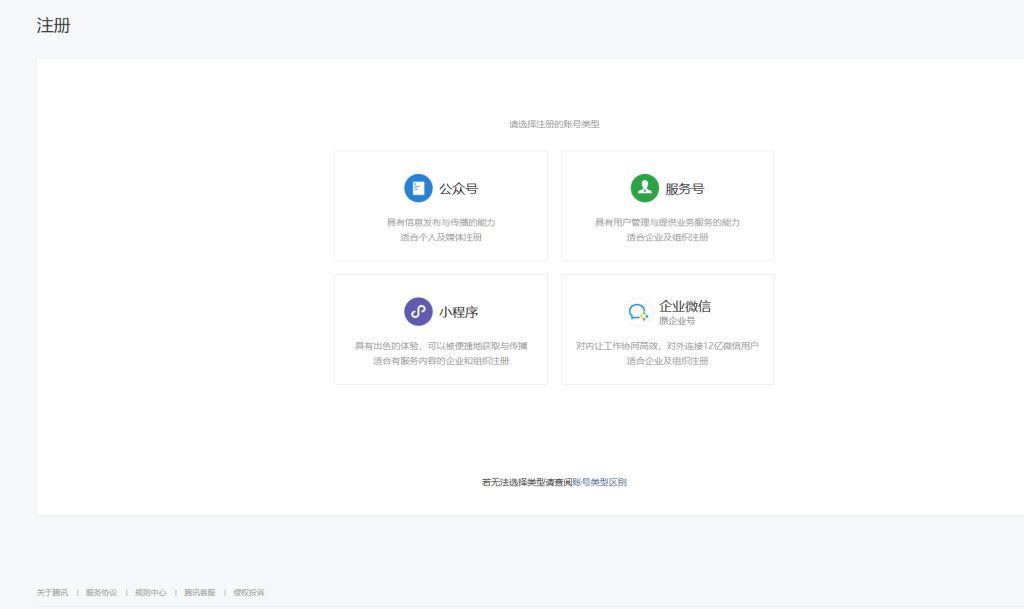Click the 企业微信 chat bubble icon
The image size is (1024, 609).
pyautogui.click(x=638, y=312)
